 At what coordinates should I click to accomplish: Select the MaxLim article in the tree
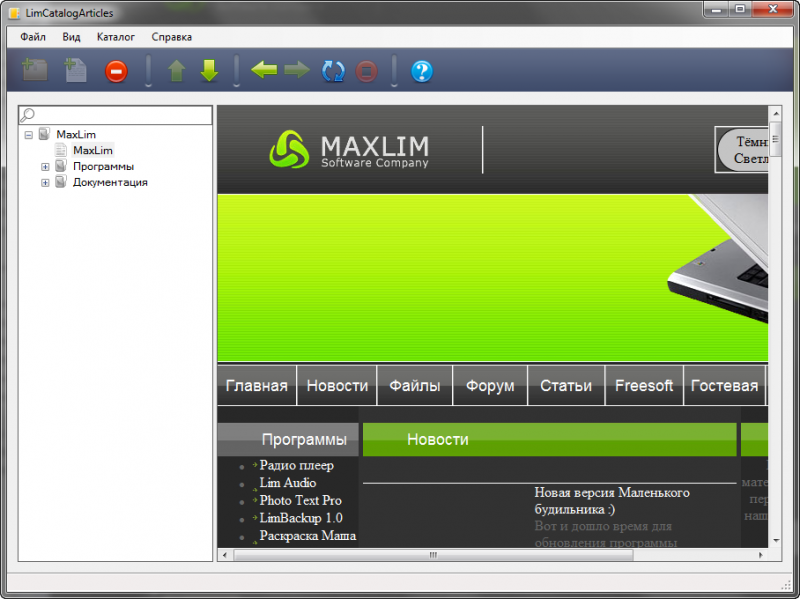(93, 150)
